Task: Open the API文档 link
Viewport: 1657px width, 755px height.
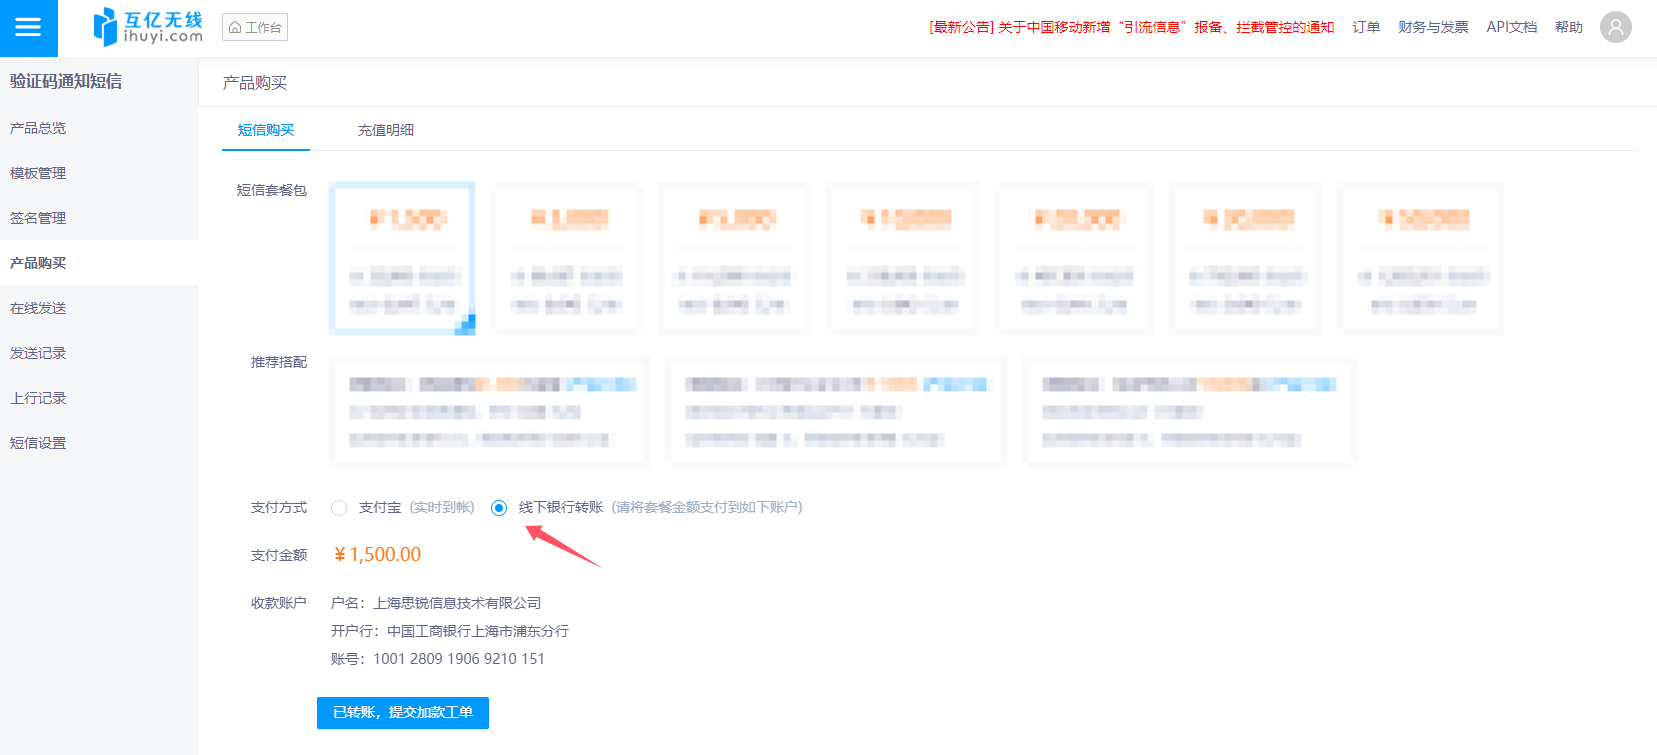Action: pos(1511,27)
